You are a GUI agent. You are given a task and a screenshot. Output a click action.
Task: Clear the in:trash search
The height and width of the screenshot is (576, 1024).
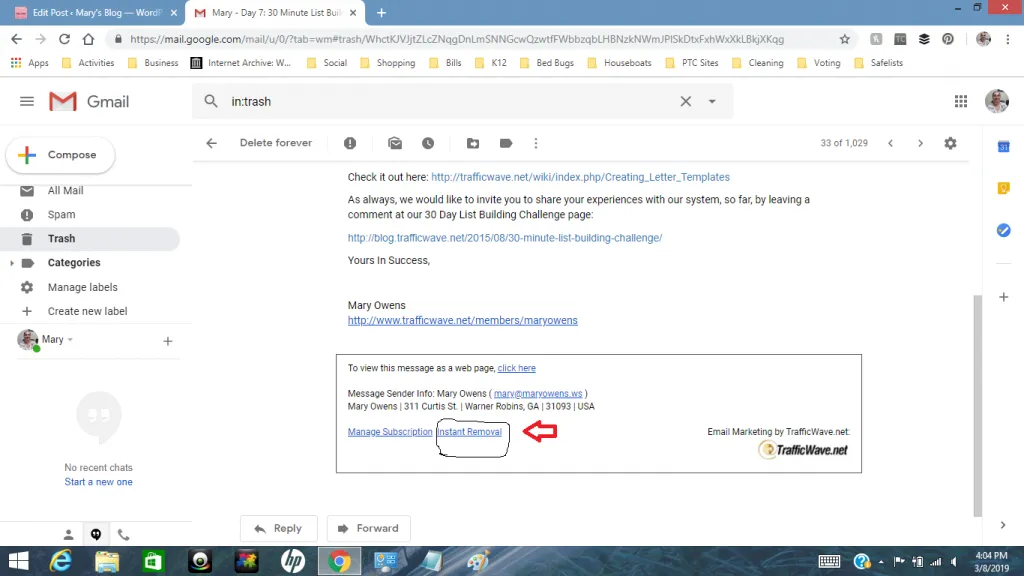pos(686,101)
